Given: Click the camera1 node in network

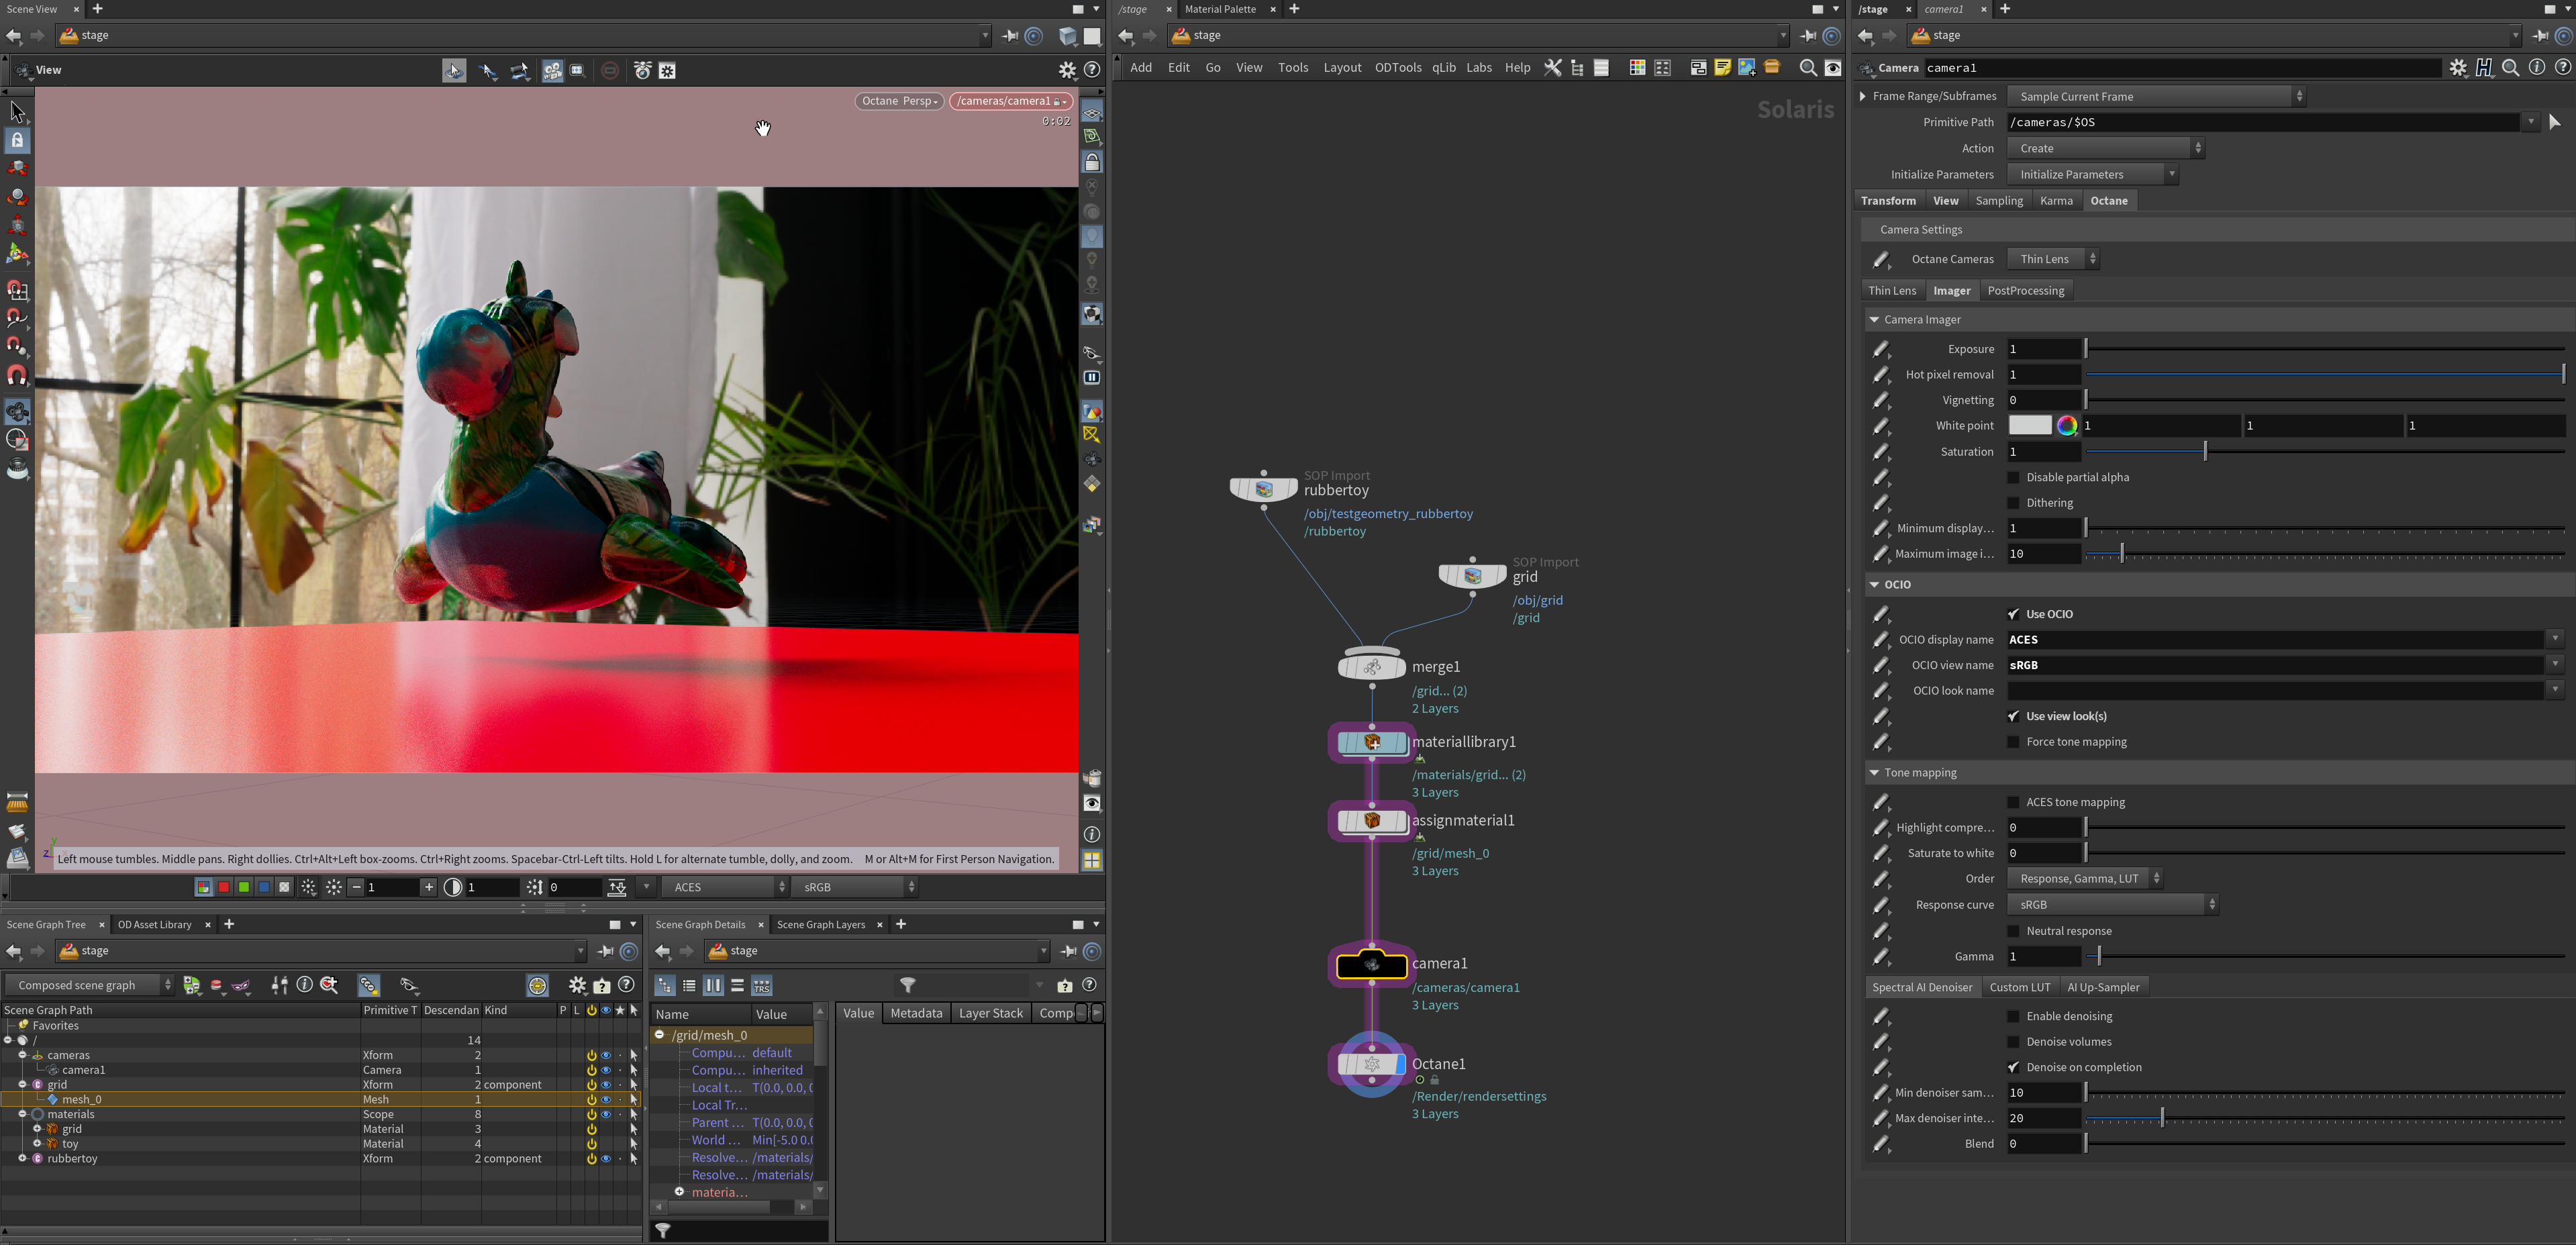Looking at the screenshot, I should pos(1371,965).
